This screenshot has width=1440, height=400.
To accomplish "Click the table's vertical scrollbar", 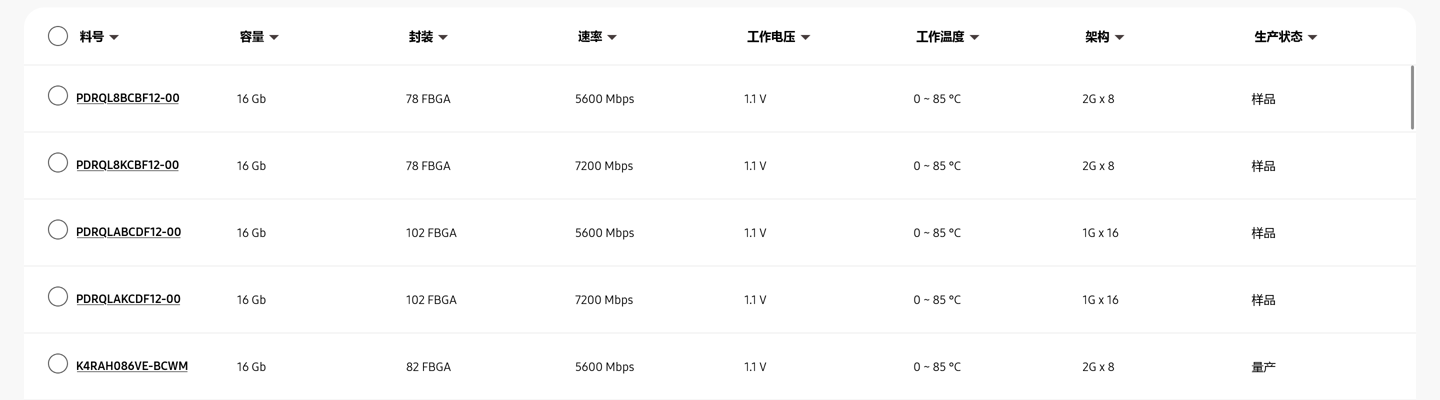I will click(1412, 97).
